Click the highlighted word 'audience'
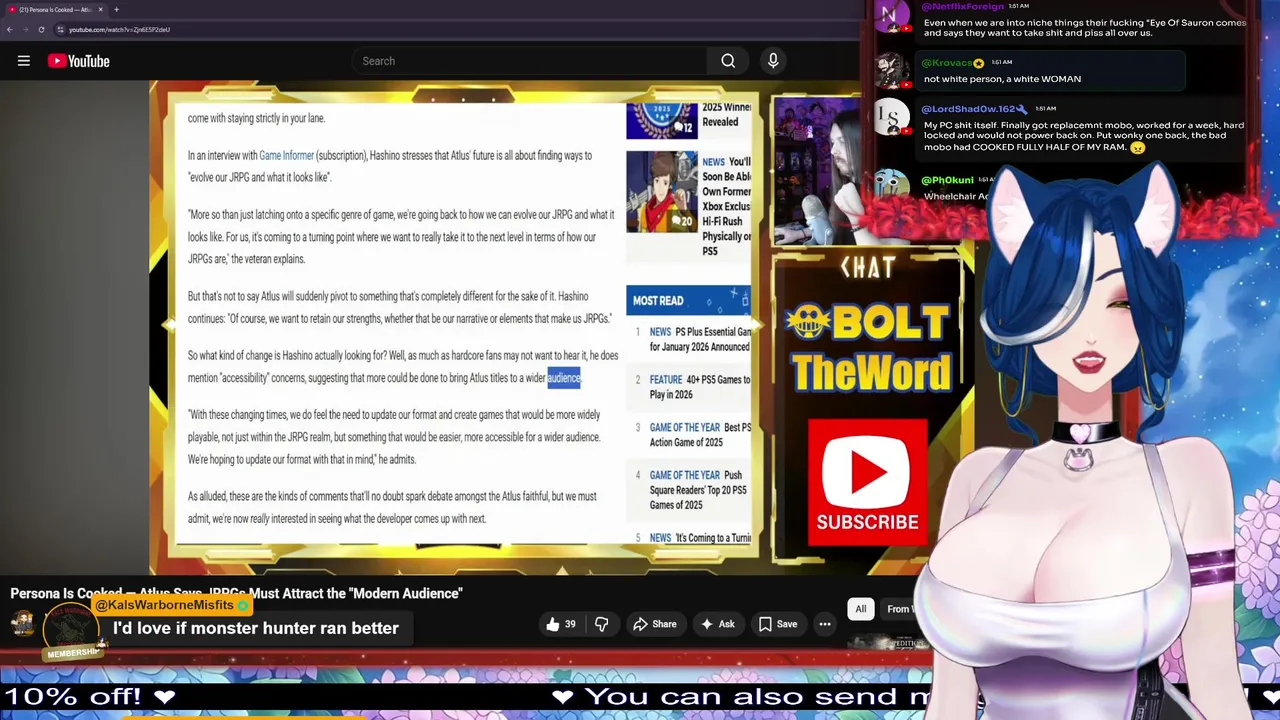The width and height of the screenshot is (1280, 720). point(564,378)
